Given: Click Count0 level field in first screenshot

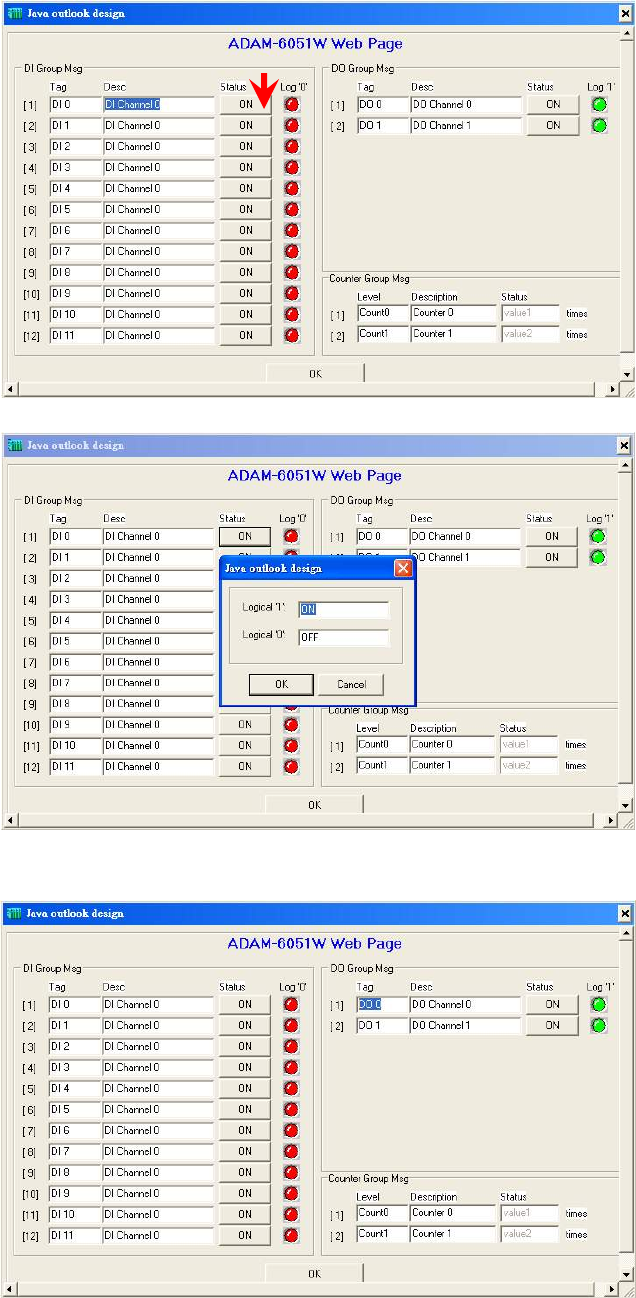Looking at the screenshot, I should pyautogui.click(x=383, y=313).
